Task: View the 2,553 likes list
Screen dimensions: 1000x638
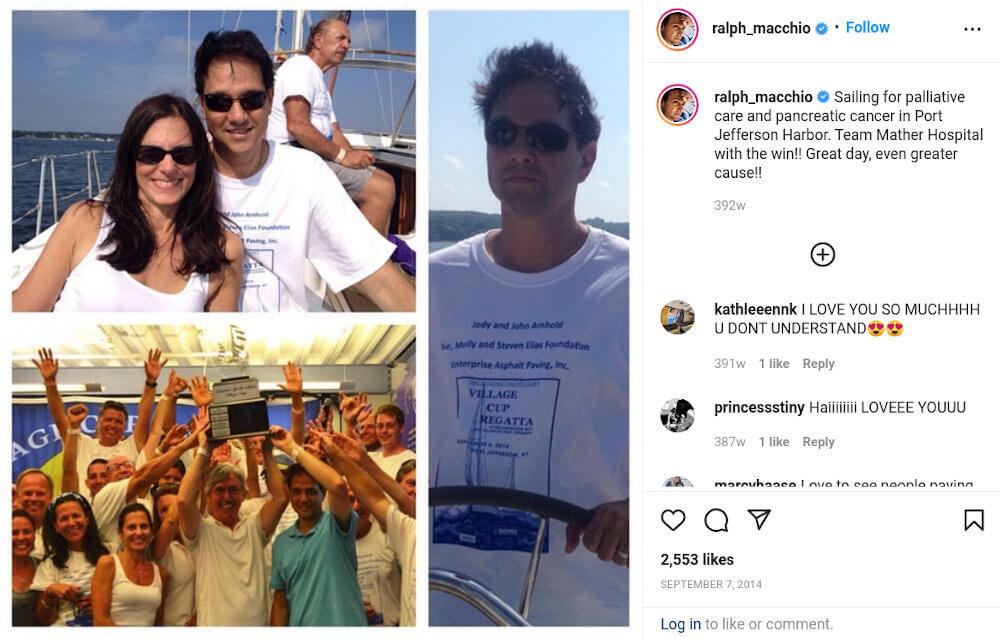Action: pos(697,560)
